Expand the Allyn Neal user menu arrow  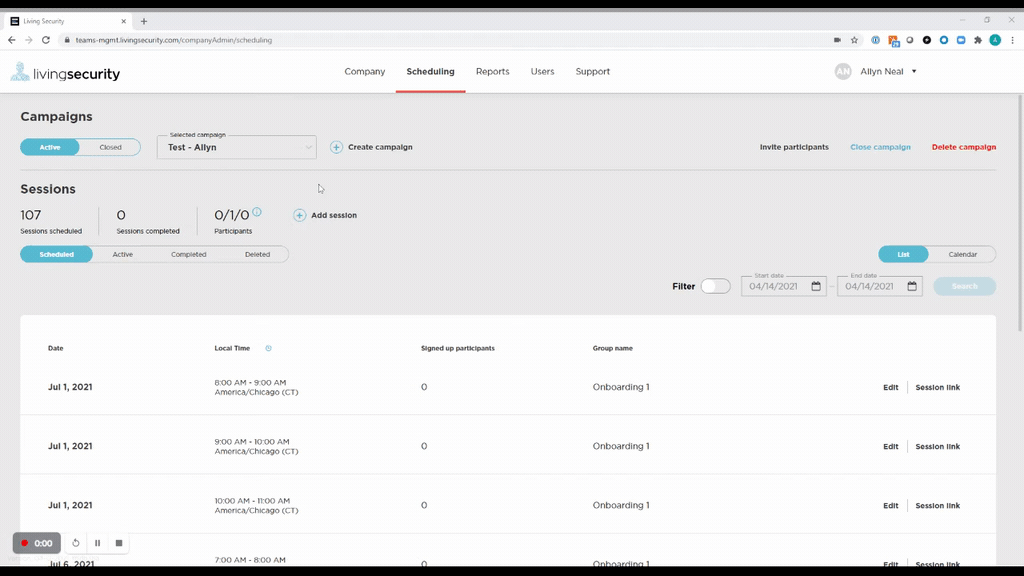click(914, 71)
